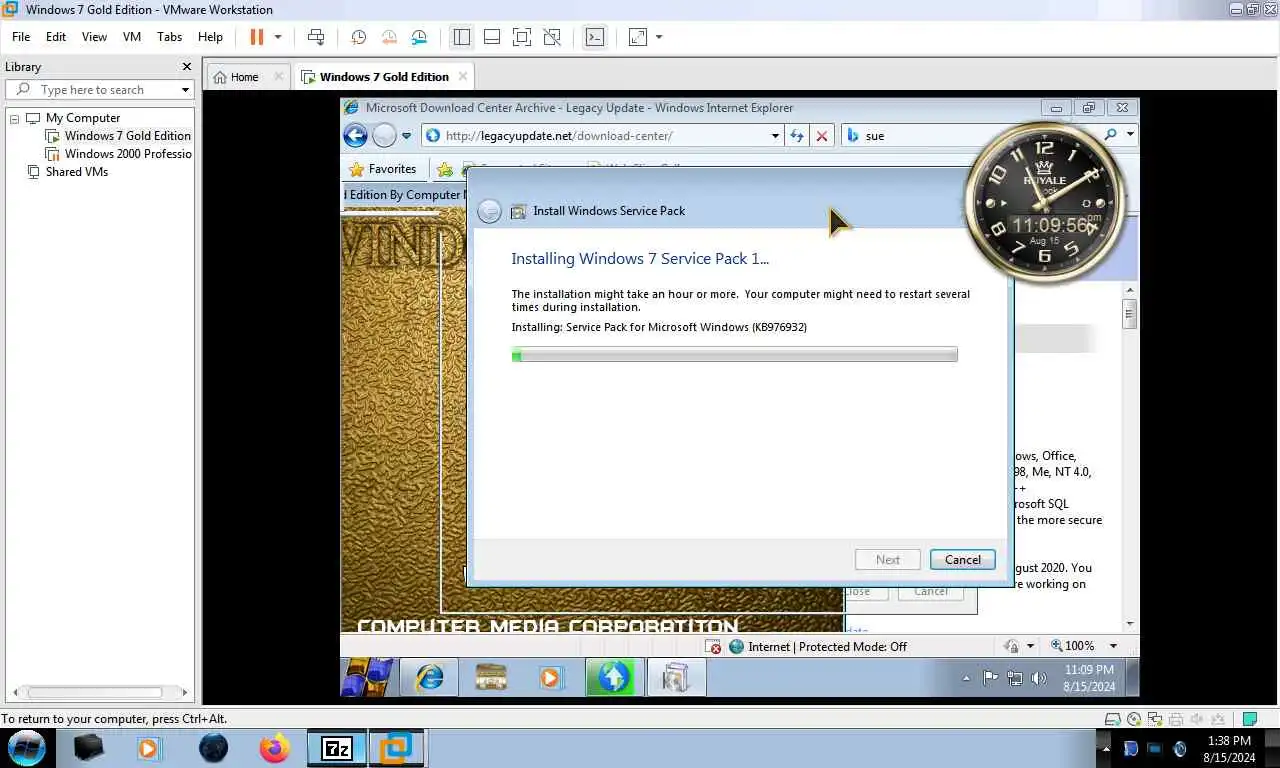
Task: Open the IE search provider dropdown
Action: tap(1131, 135)
